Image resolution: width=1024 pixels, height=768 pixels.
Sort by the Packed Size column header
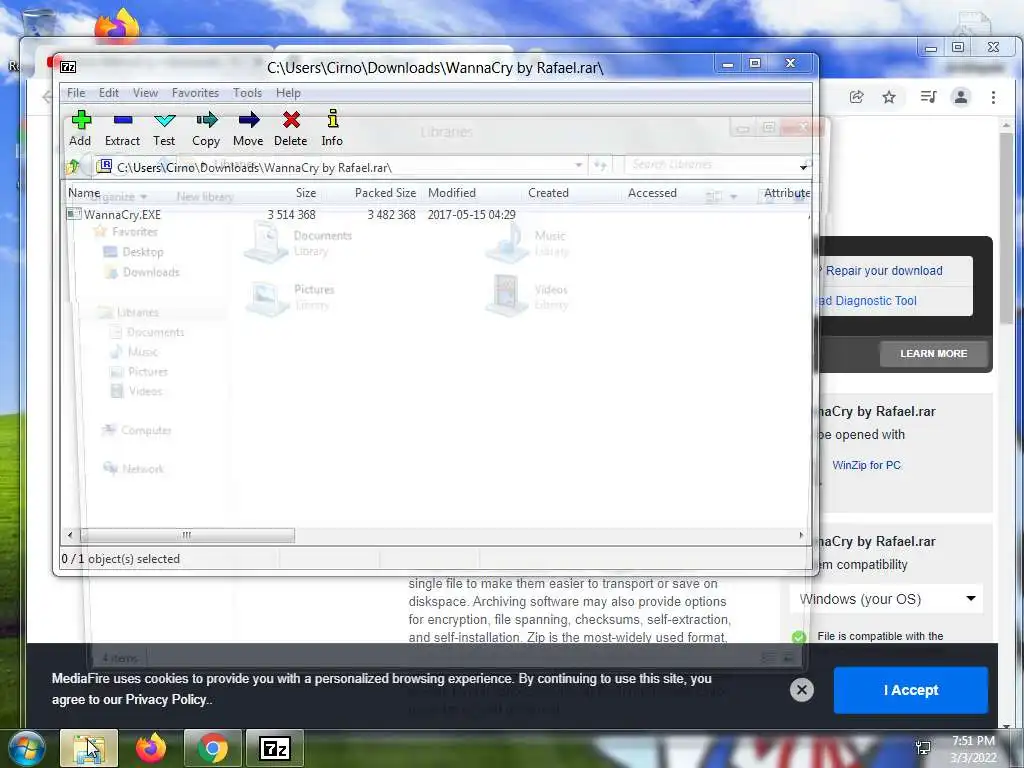coord(385,193)
